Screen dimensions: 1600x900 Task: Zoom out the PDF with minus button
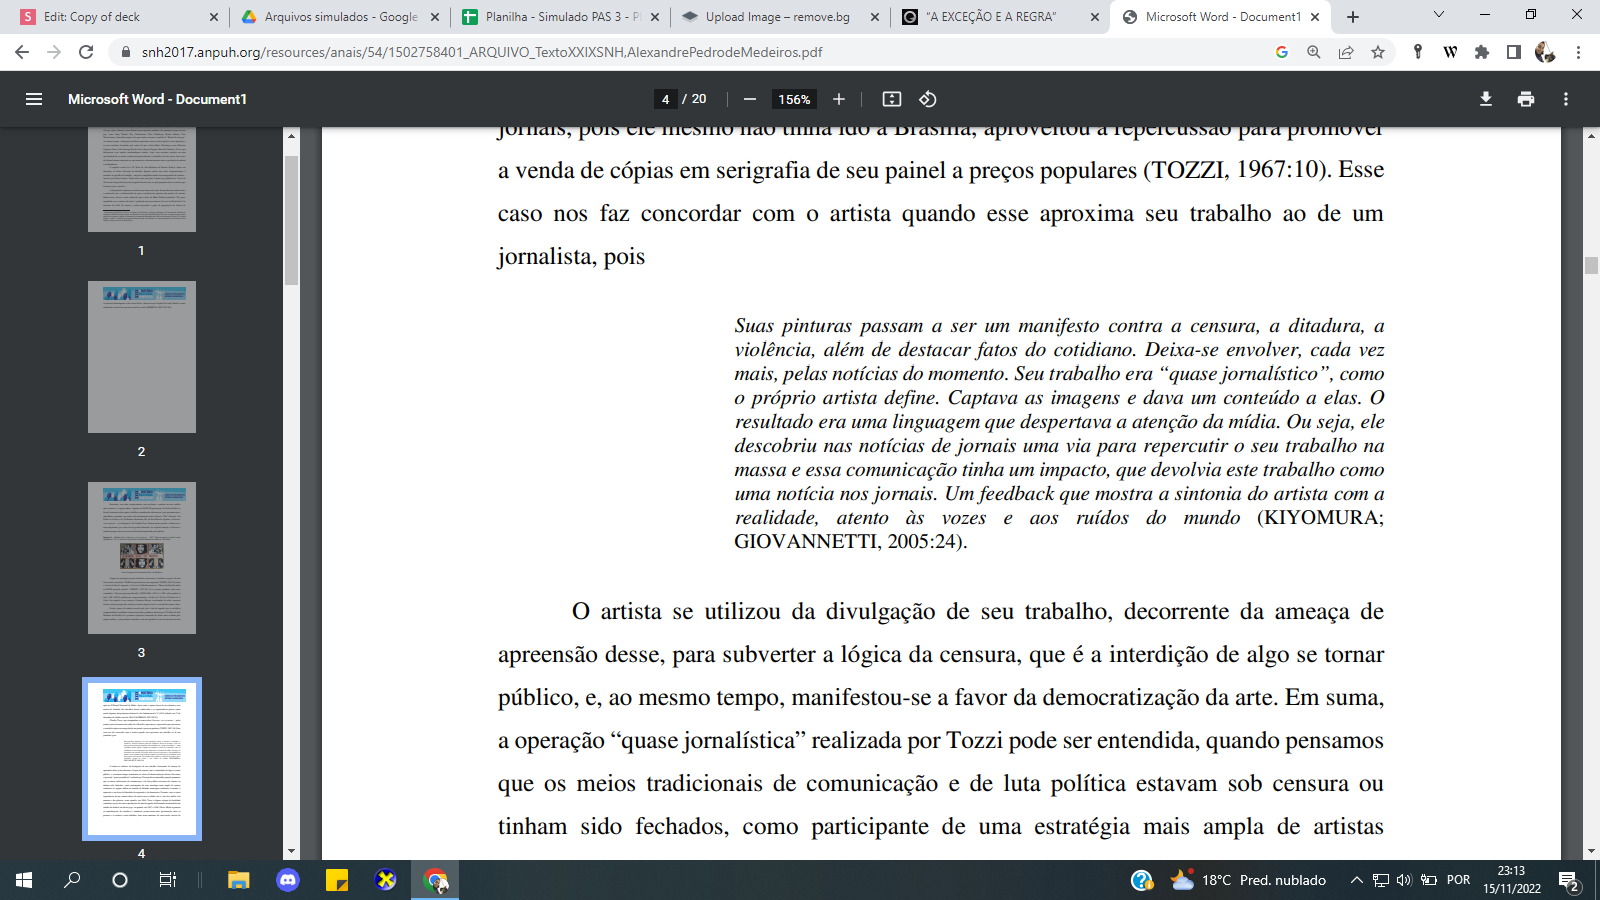750,99
